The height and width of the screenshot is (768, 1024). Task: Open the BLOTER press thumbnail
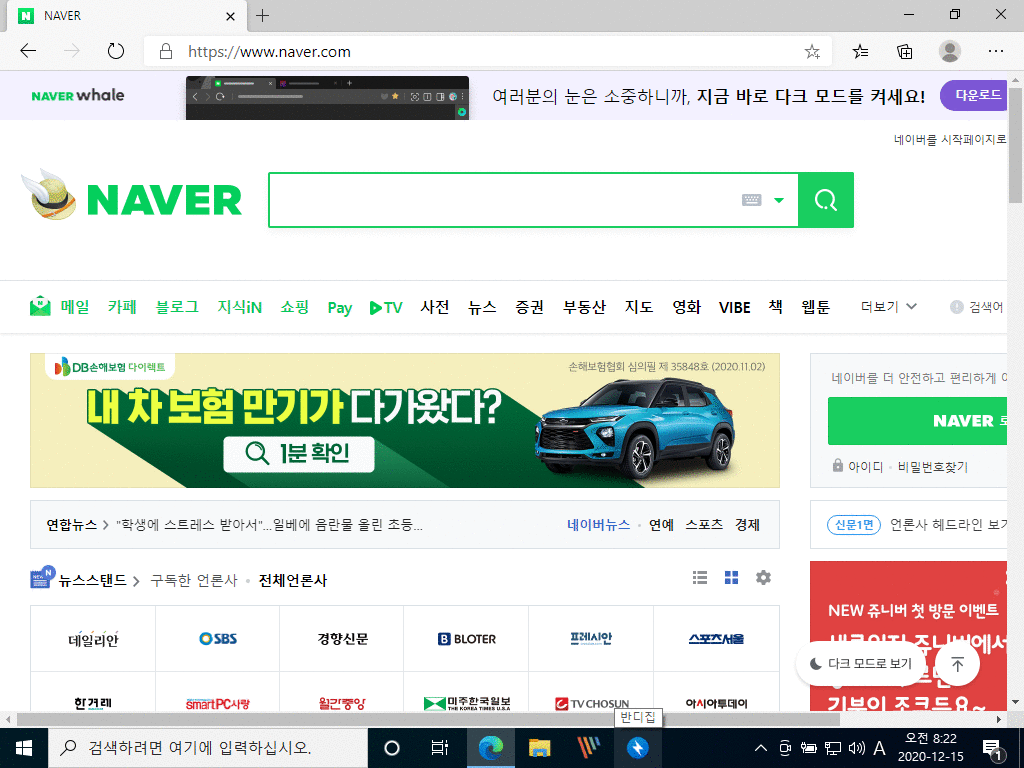(x=466, y=639)
